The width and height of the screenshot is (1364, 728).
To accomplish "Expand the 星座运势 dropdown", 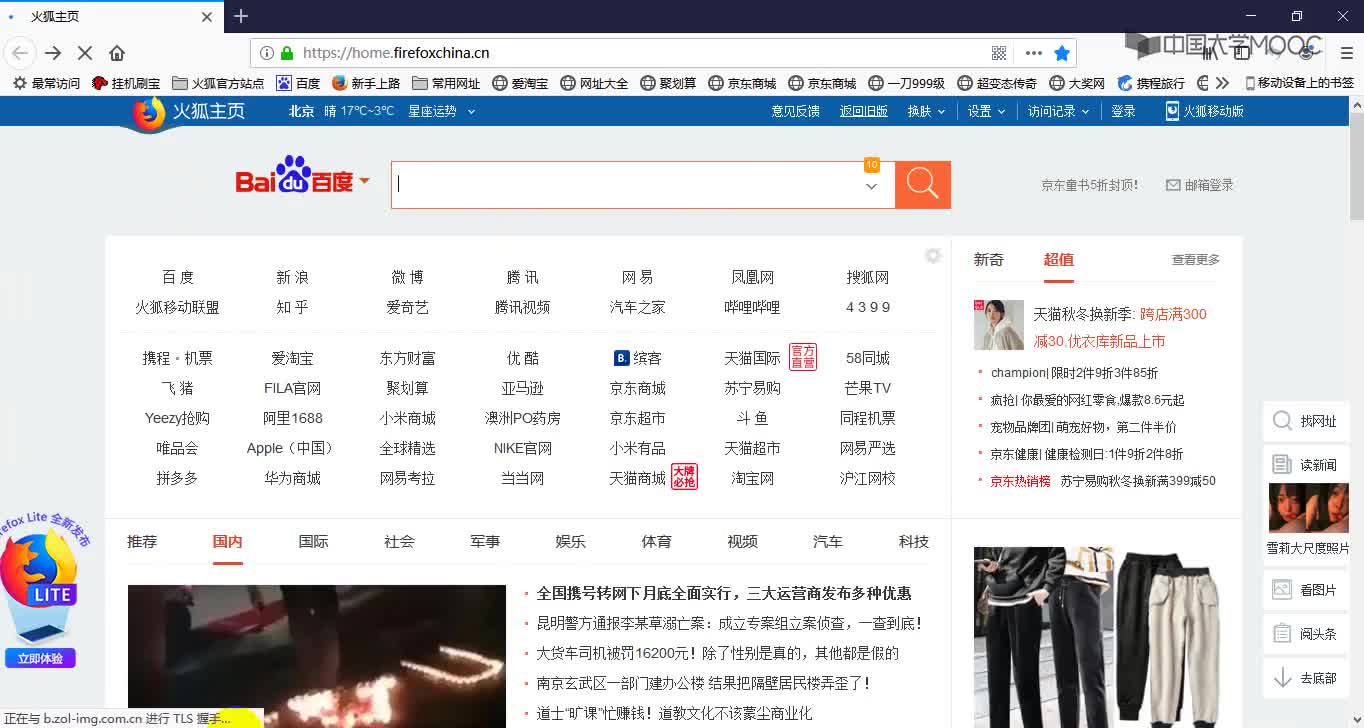I will (441, 111).
